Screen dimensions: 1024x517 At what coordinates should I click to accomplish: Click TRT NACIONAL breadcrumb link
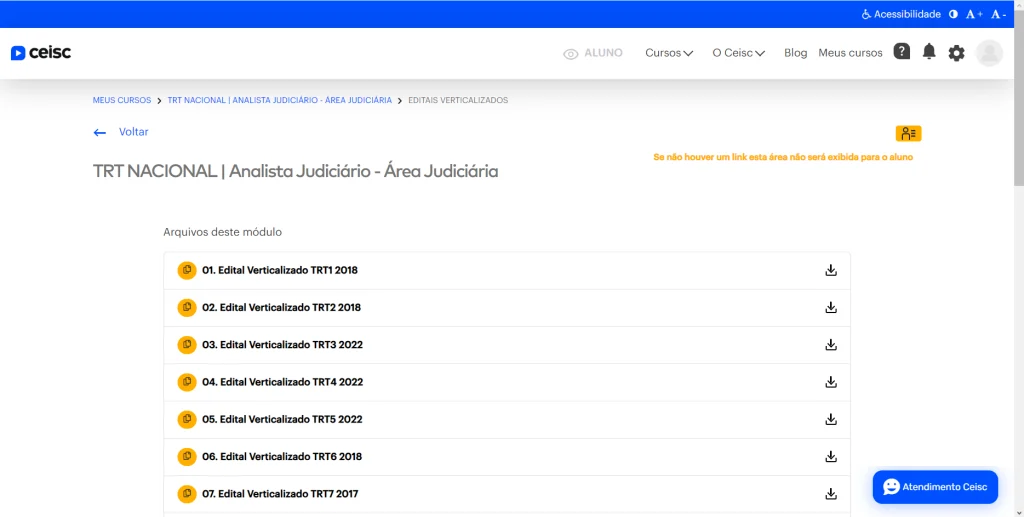(x=280, y=101)
